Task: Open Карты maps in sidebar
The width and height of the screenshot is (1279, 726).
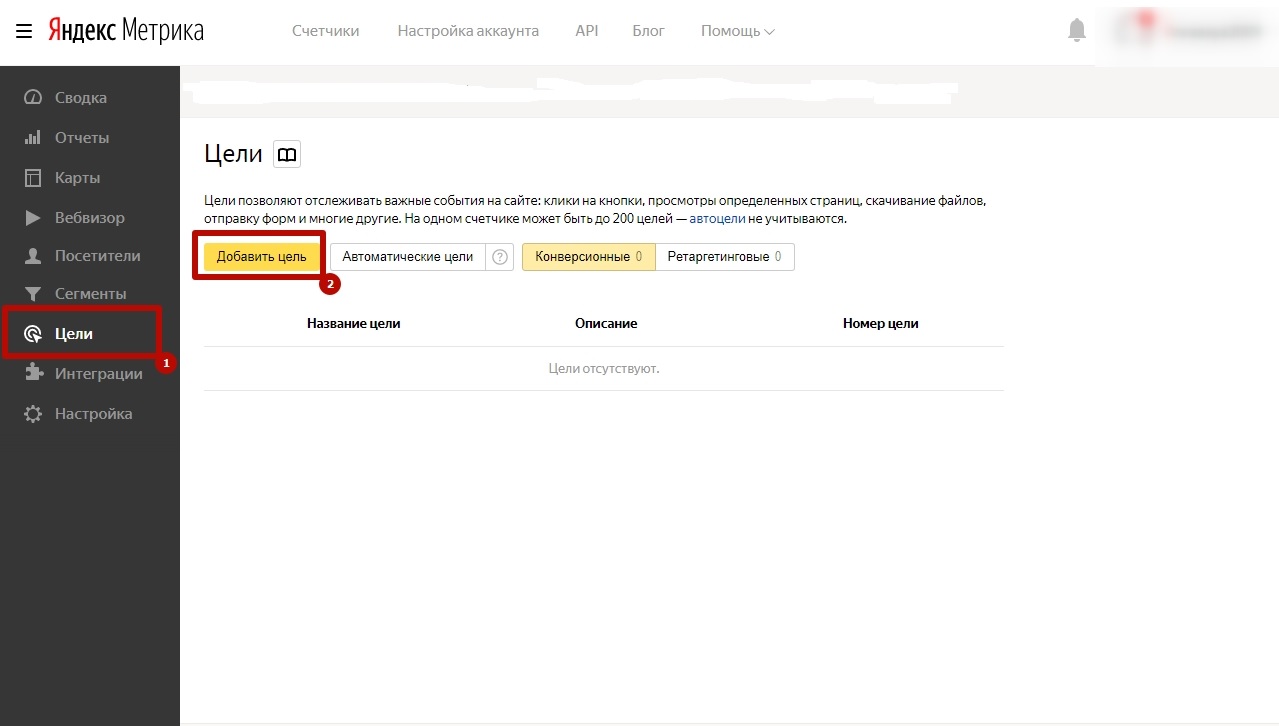Action: (77, 178)
